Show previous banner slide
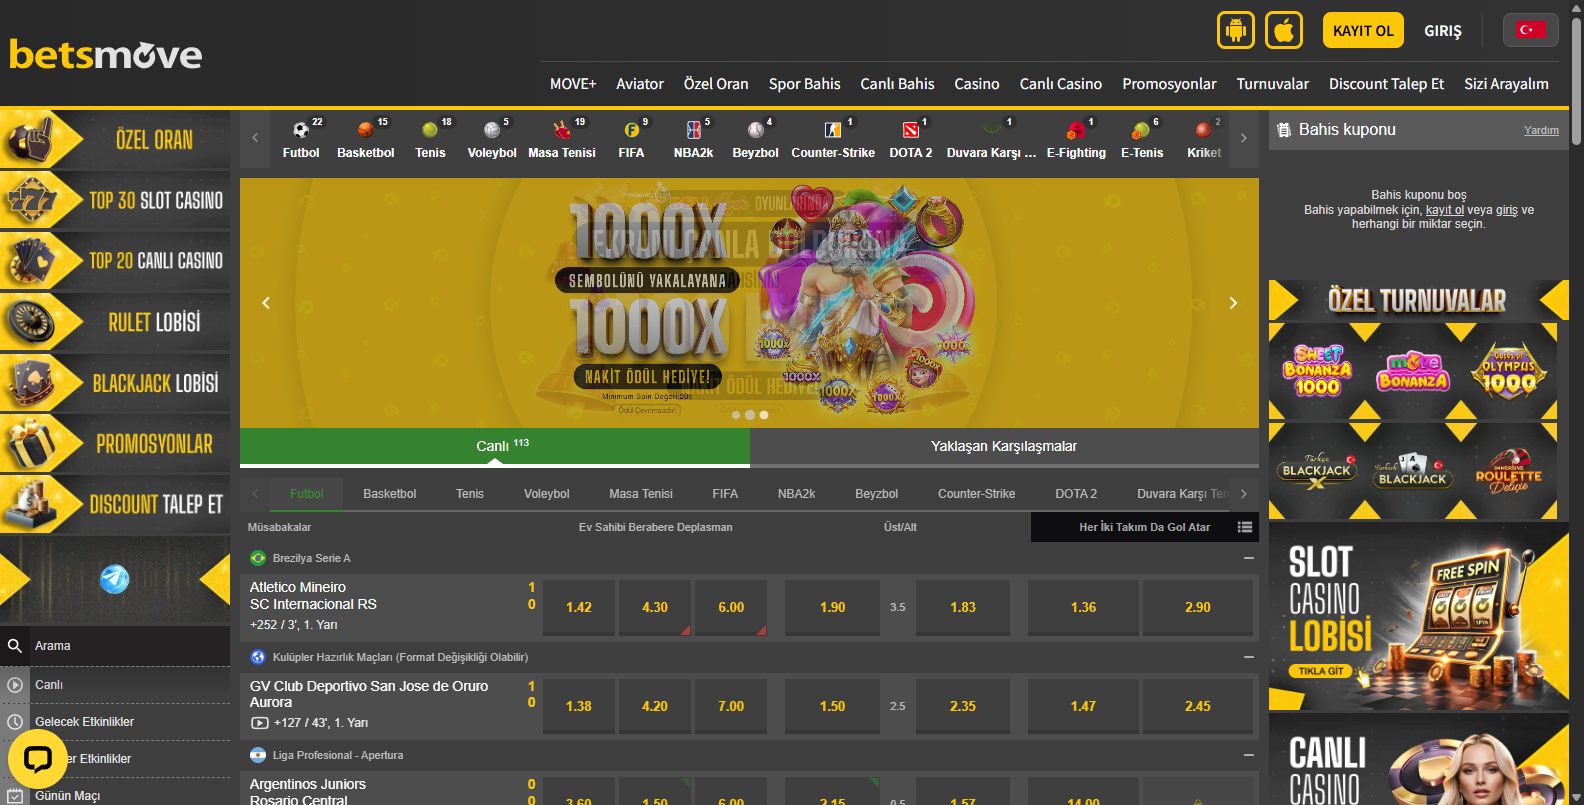1584x805 pixels. point(266,303)
